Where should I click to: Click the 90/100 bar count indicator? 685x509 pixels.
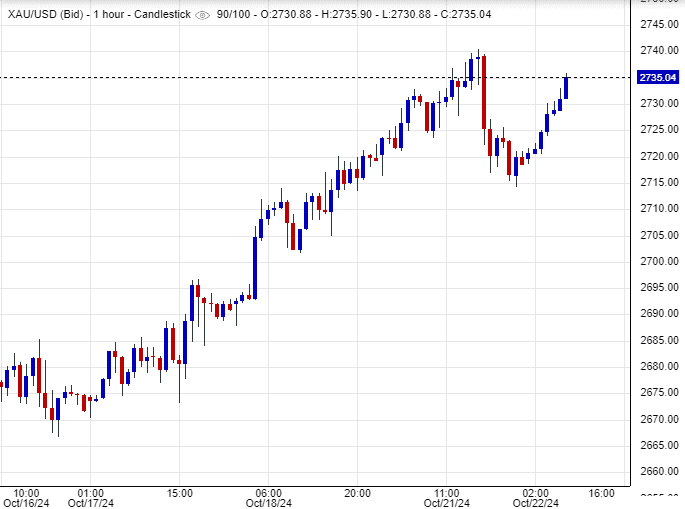(235, 15)
